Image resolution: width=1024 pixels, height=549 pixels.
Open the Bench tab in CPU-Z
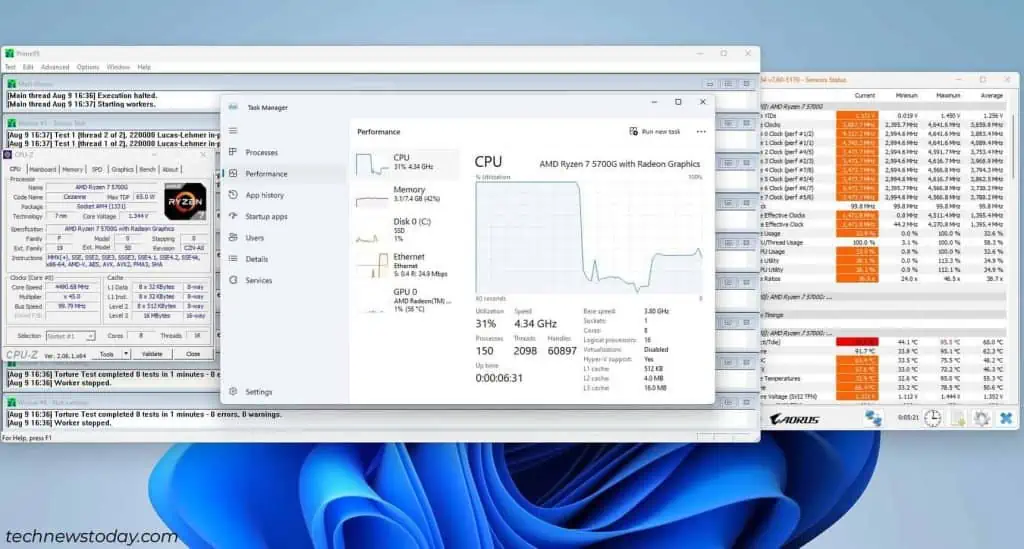pyautogui.click(x=147, y=169)
